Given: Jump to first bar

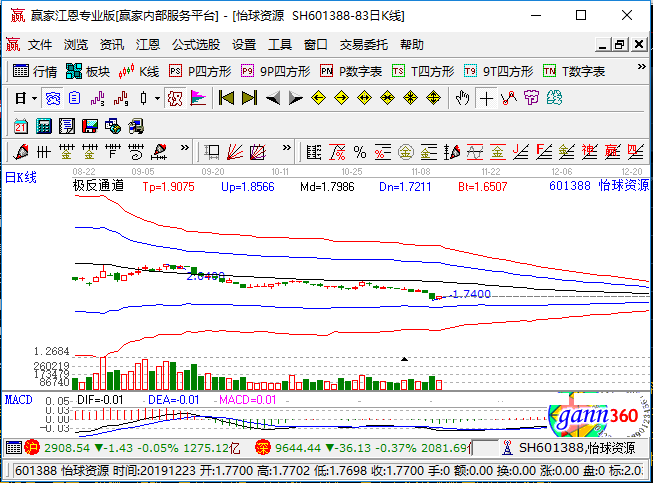Looking at the screenshot, I should click(x=226, y=98).
